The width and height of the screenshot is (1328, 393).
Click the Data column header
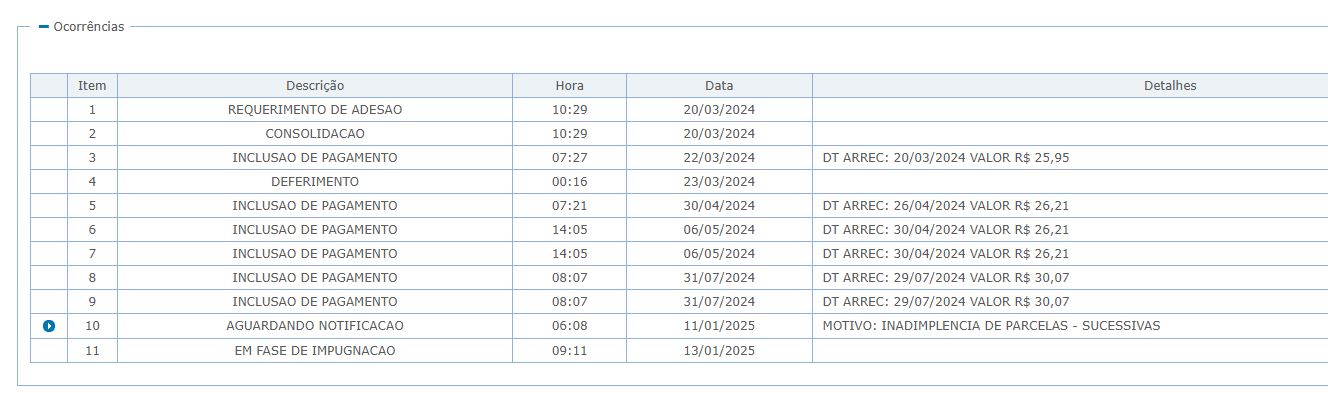(719, 86)
